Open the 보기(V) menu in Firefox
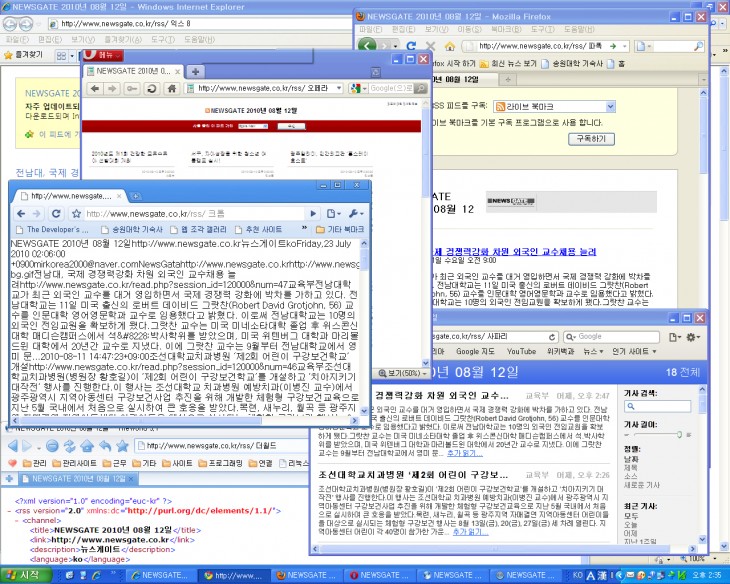Screen dimensions: 730x584 pyautogui.click(x=436, y=29)
